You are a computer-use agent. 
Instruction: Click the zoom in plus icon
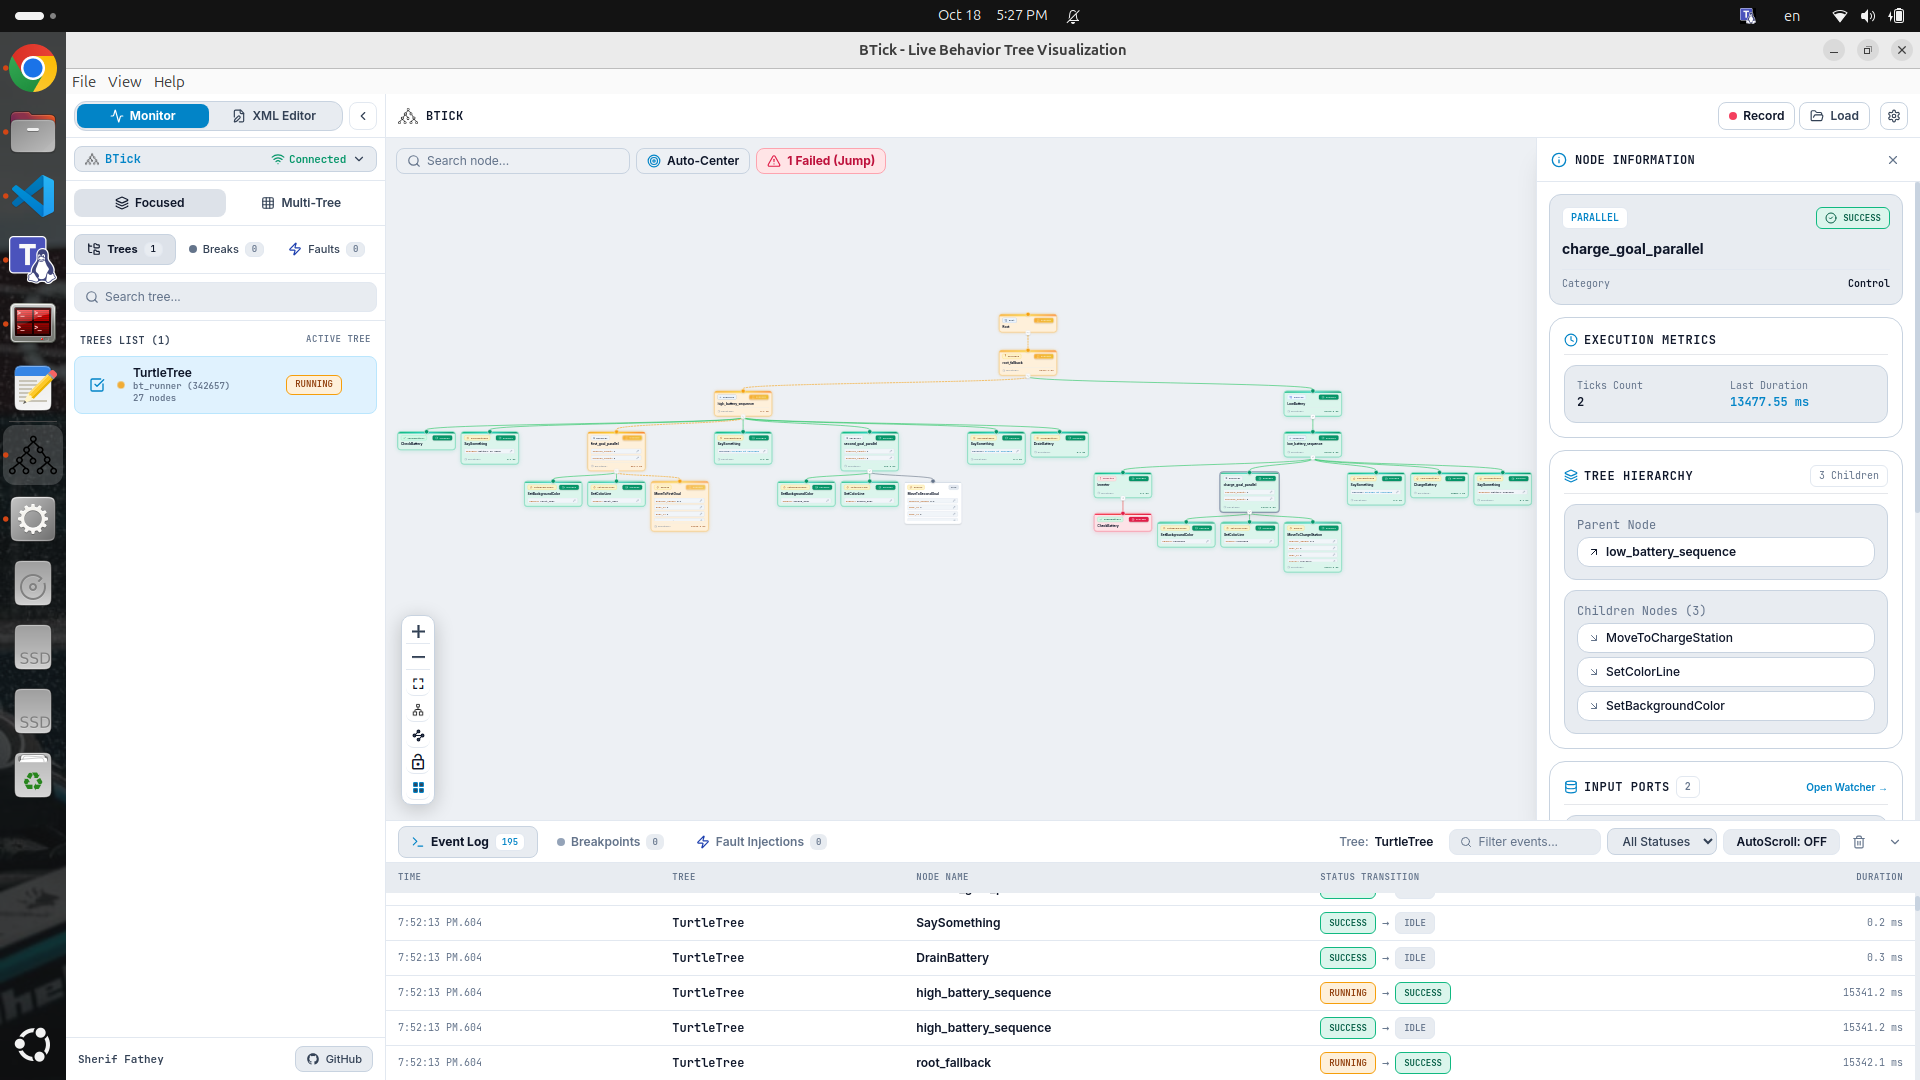coord(418,631)
